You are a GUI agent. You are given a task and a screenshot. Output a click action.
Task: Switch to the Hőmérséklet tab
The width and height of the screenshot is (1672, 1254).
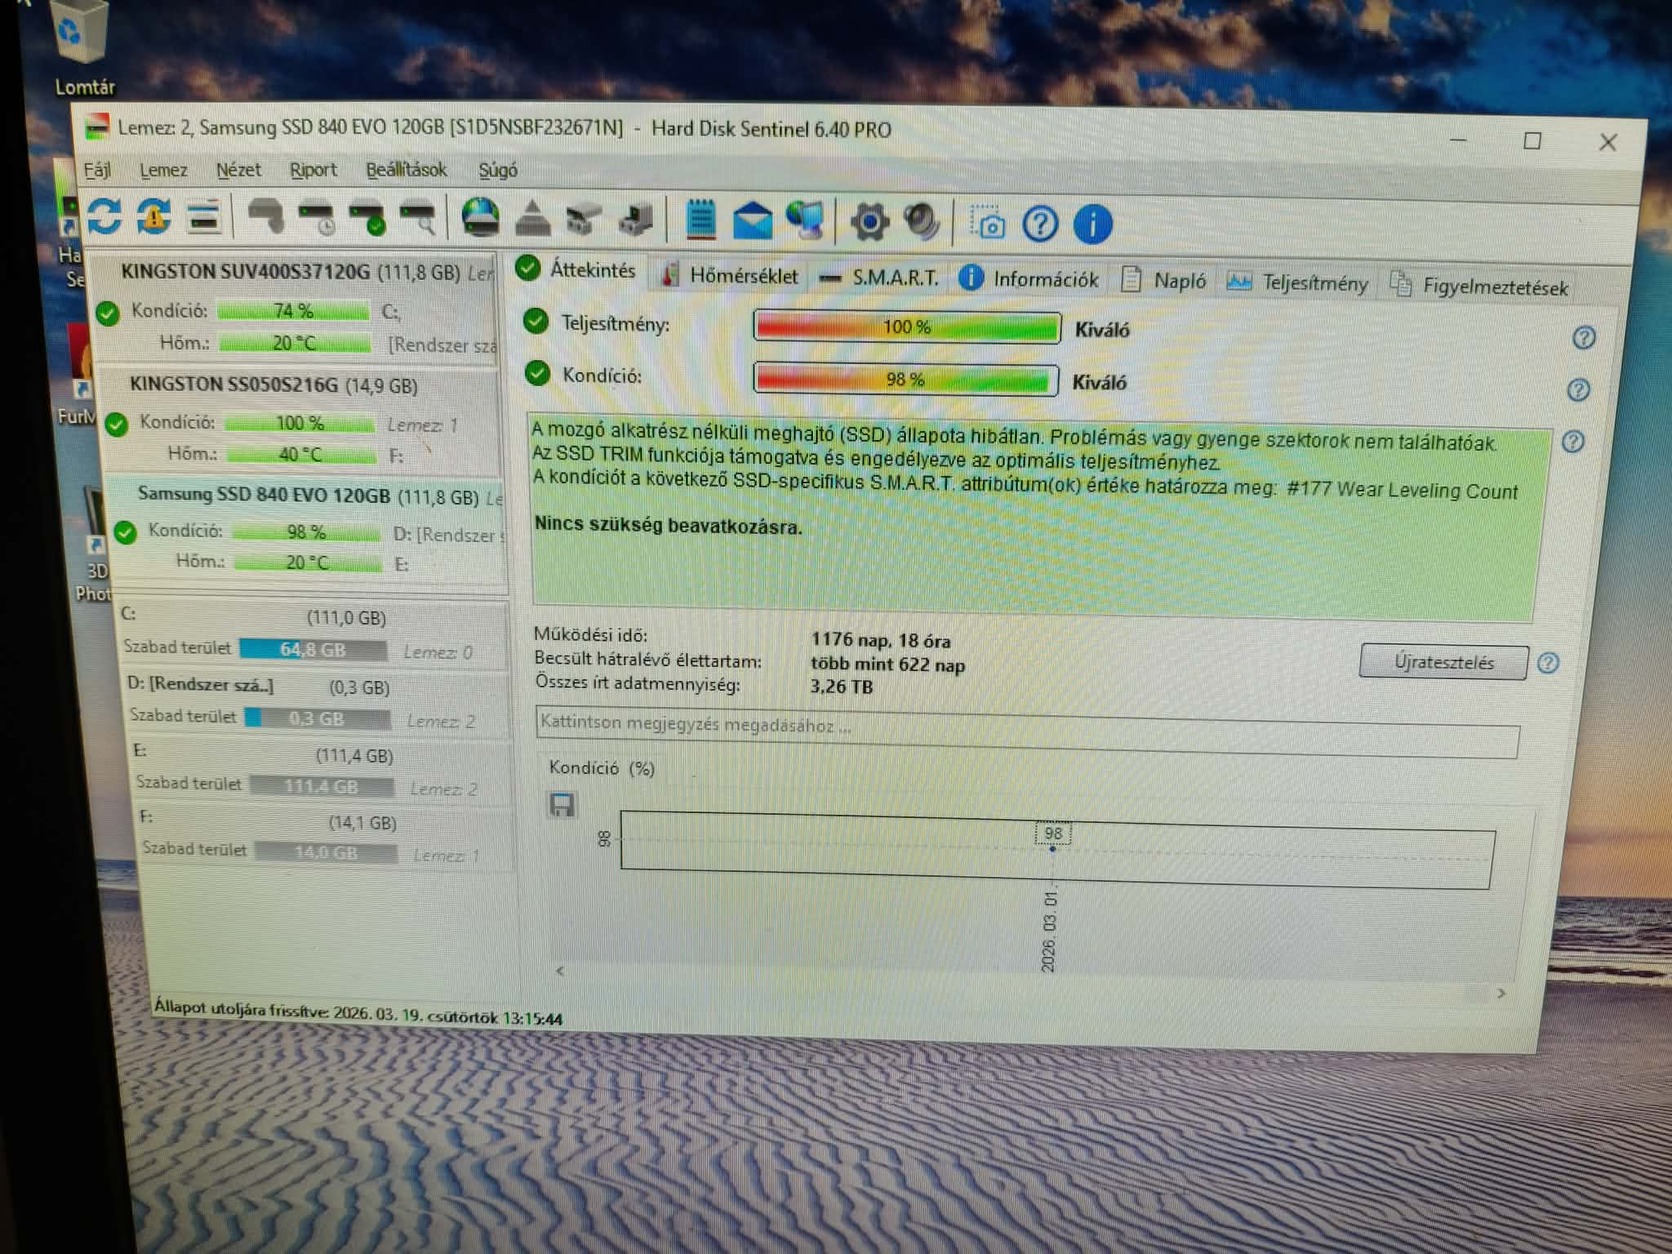click(x=730, y=276)
